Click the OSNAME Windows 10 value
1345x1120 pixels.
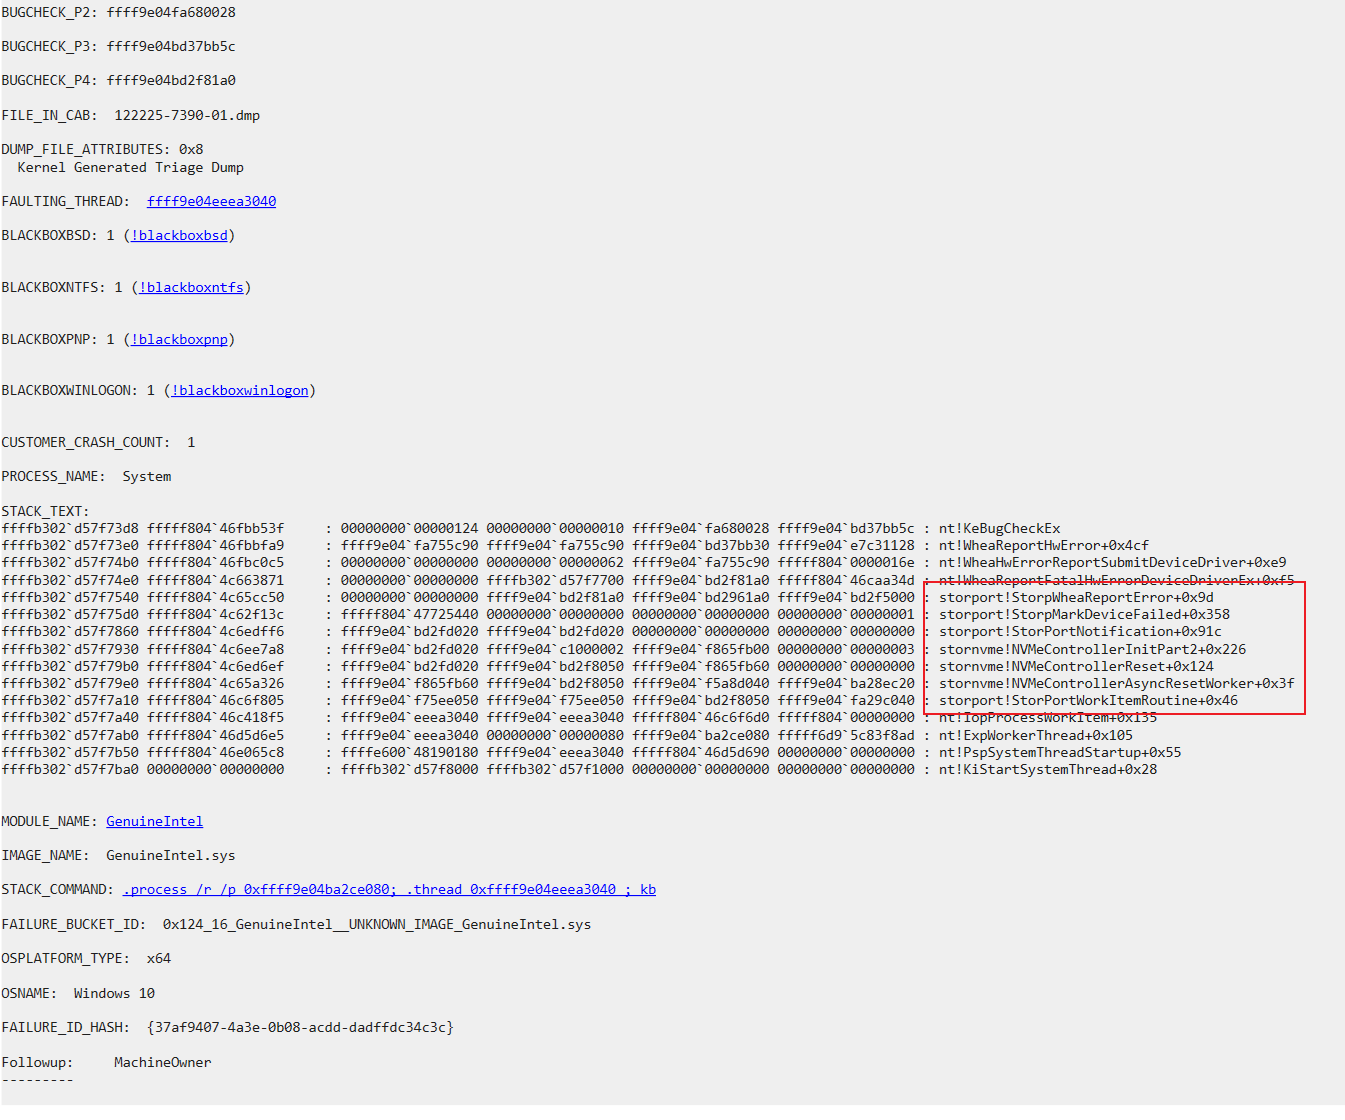[114, 993]
